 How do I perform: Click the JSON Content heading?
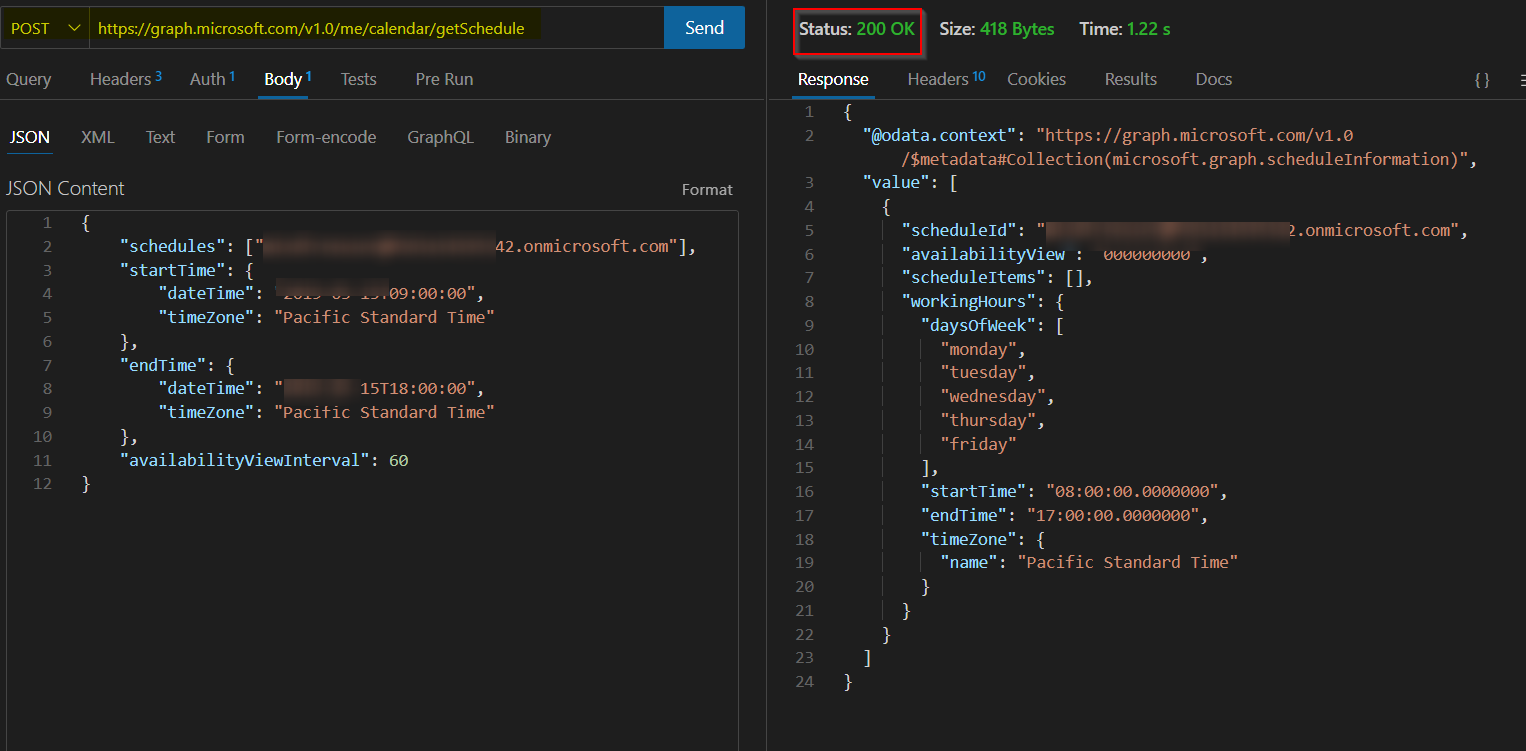(x=65, y=188)
